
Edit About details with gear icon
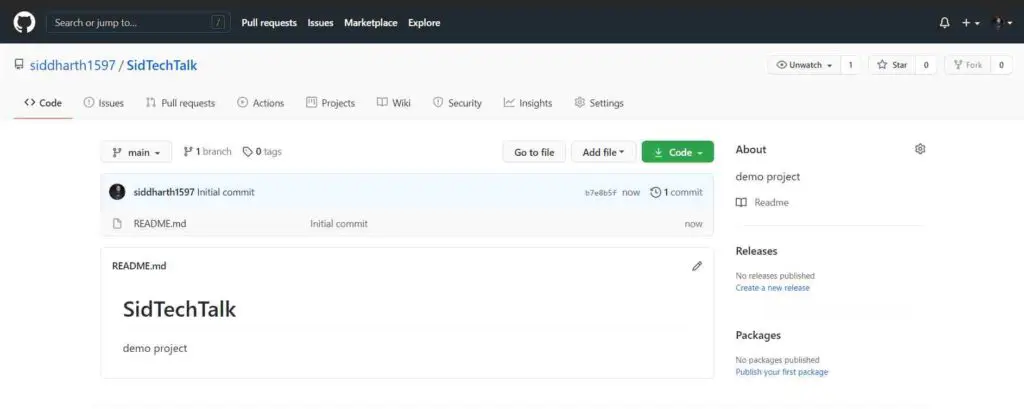click(x=920, y=149)
